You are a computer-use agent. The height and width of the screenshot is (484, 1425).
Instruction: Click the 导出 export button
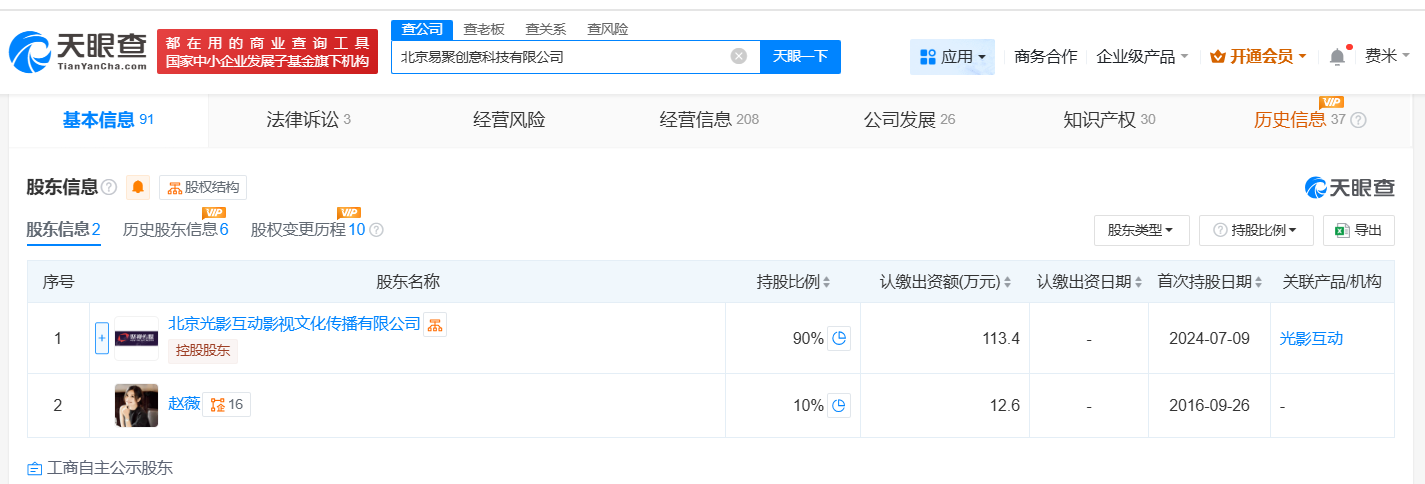[x=1358, y=230]
